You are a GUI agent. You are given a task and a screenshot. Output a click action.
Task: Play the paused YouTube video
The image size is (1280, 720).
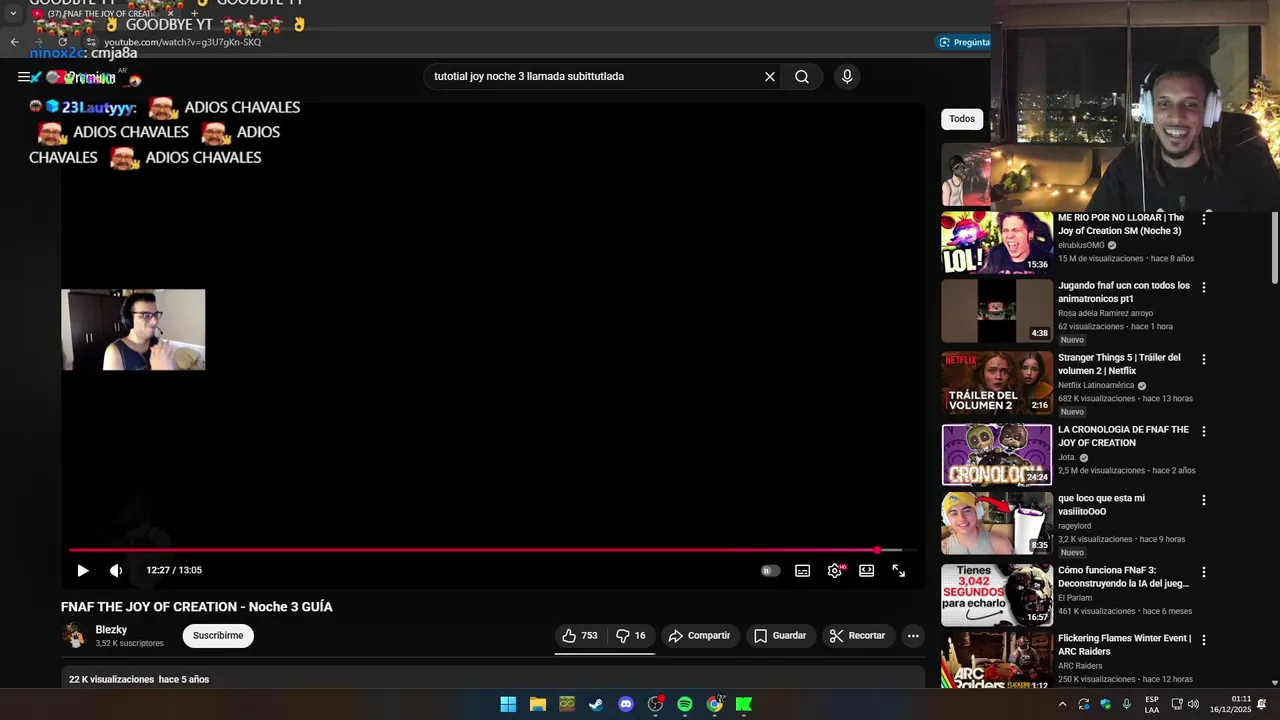(x=83, y=570)
